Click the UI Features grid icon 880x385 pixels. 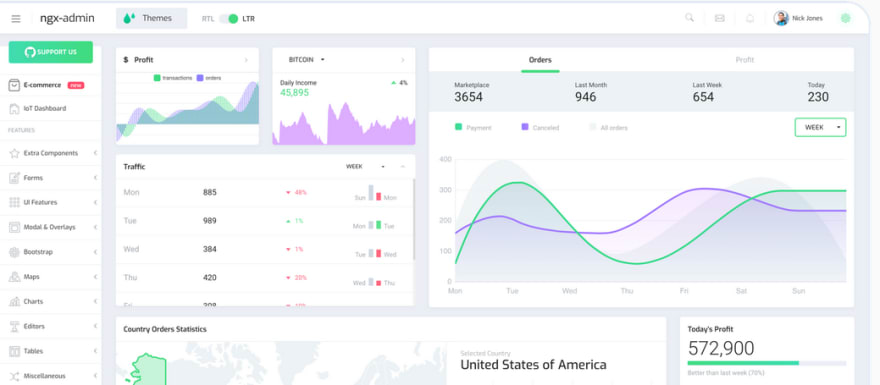(14, 203)
